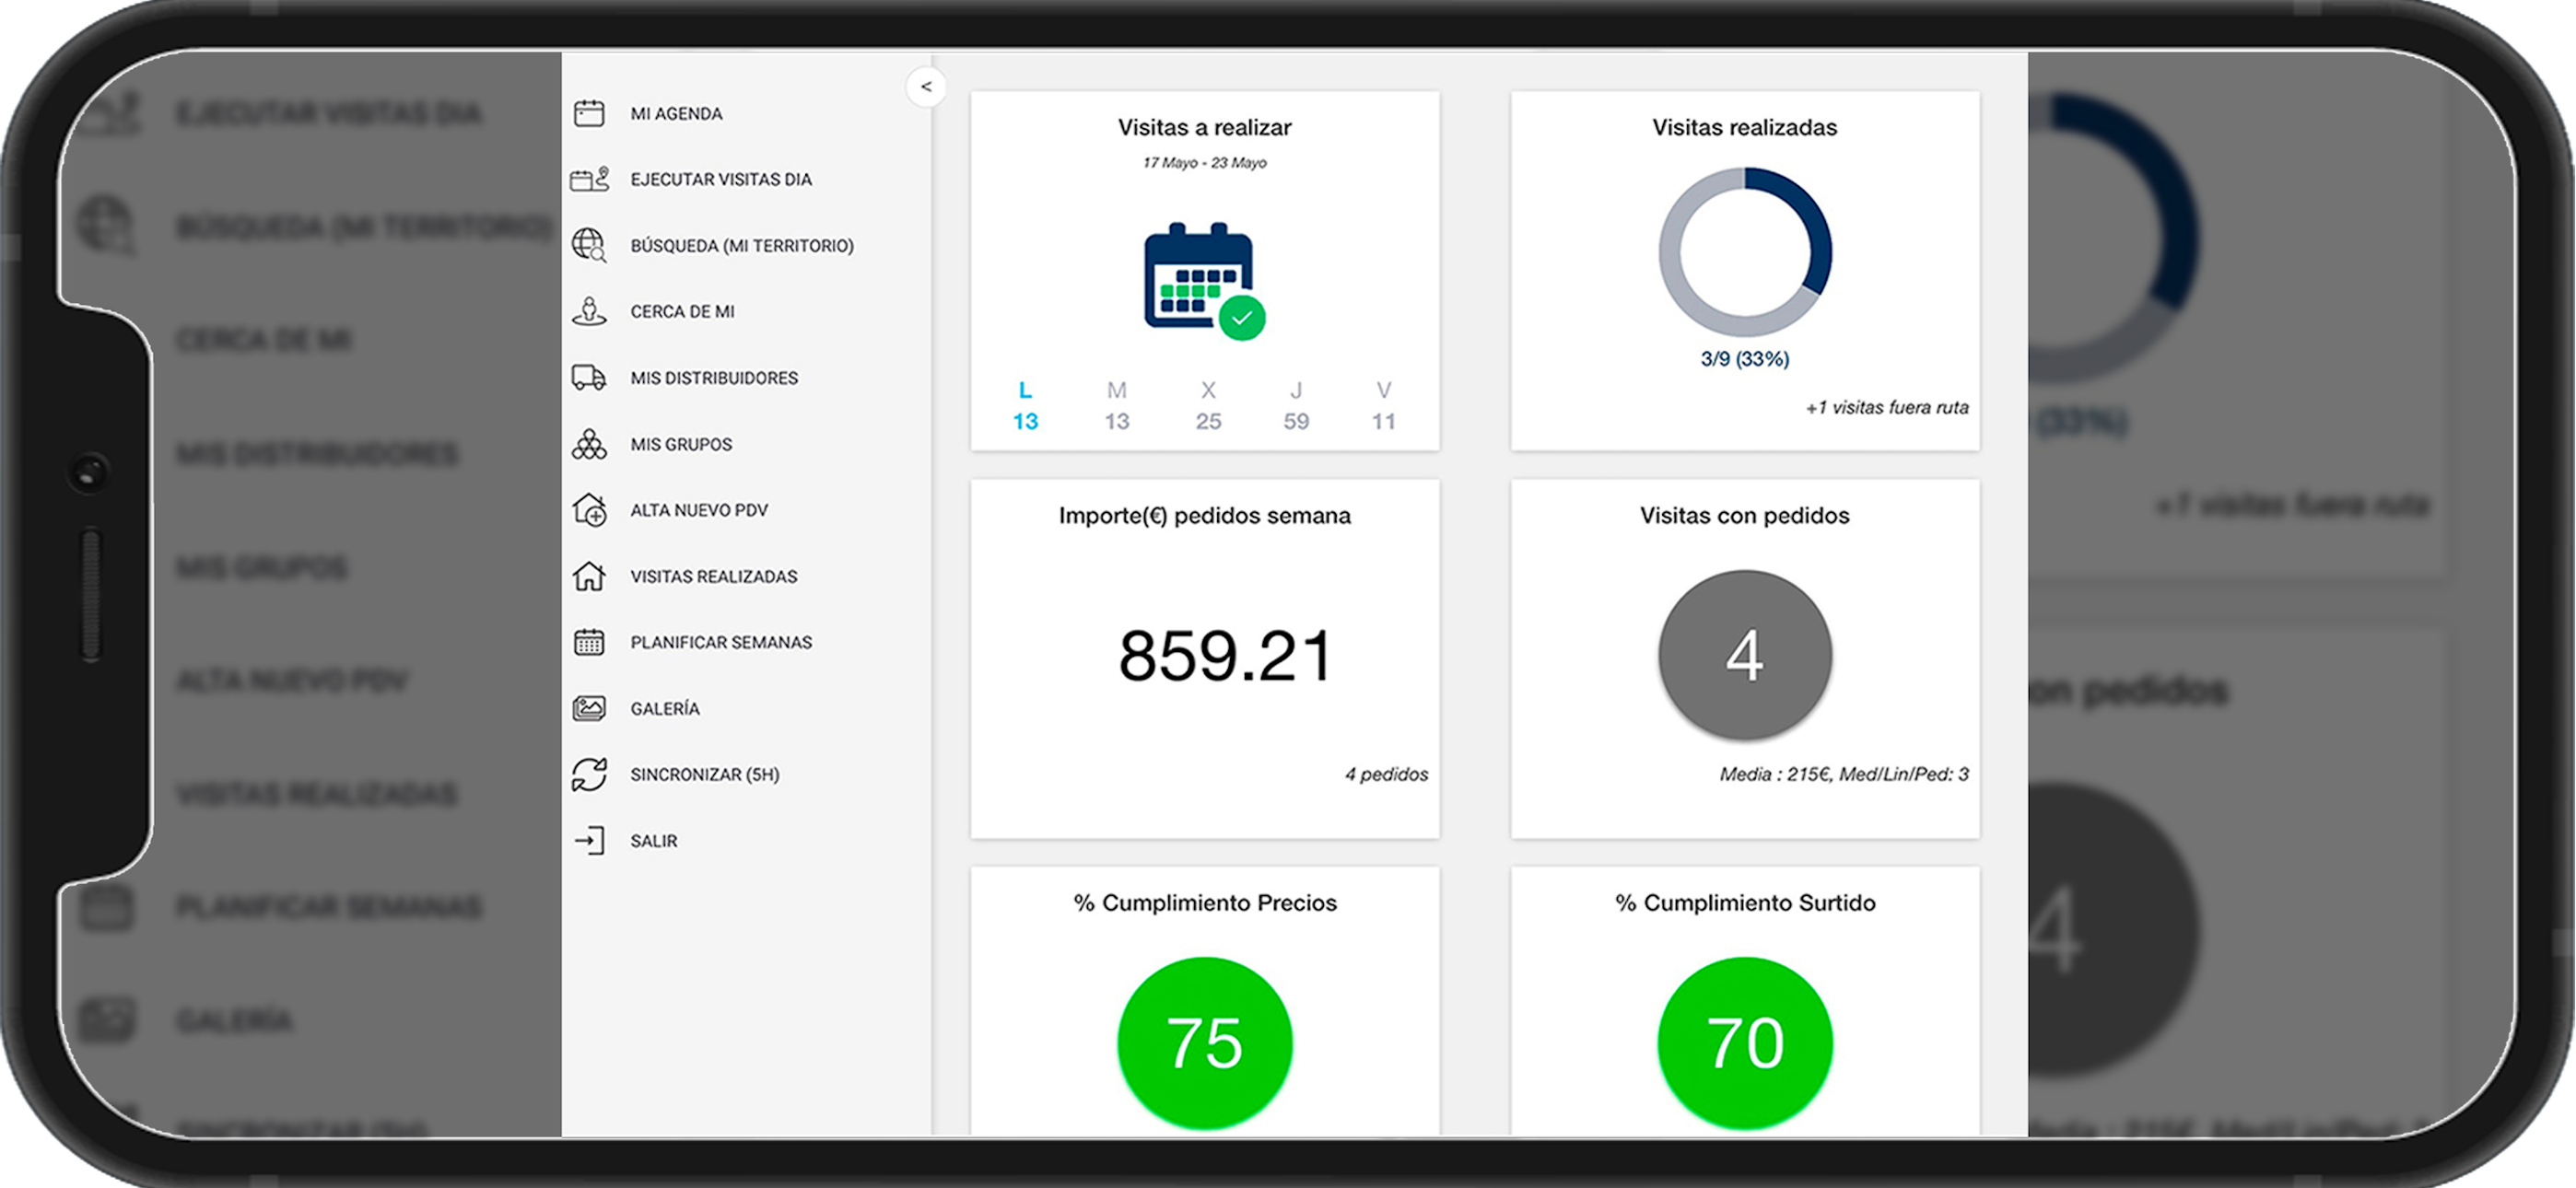
Task: Click the green 75 Cumplimiento Precios circle
Action: [x=1204, y=1043]
